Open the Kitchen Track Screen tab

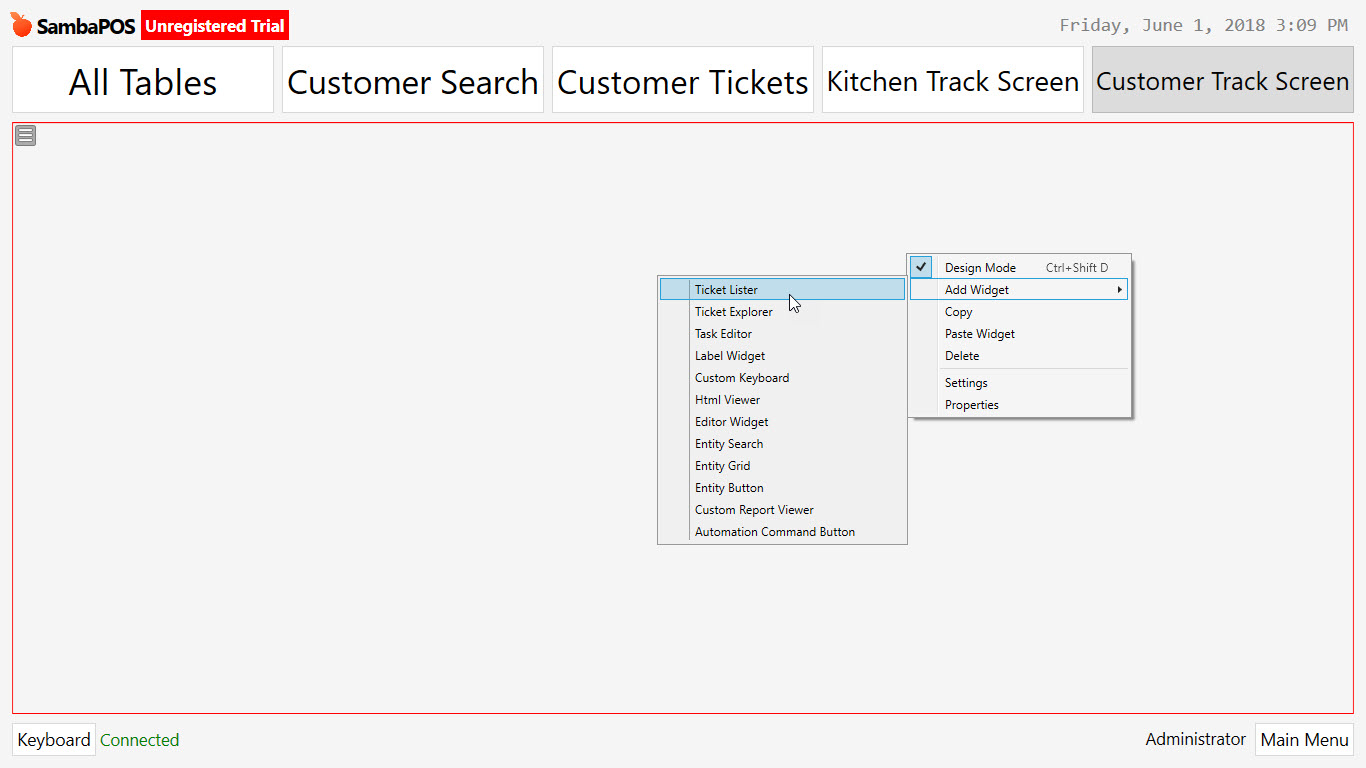tap(951, 79)
